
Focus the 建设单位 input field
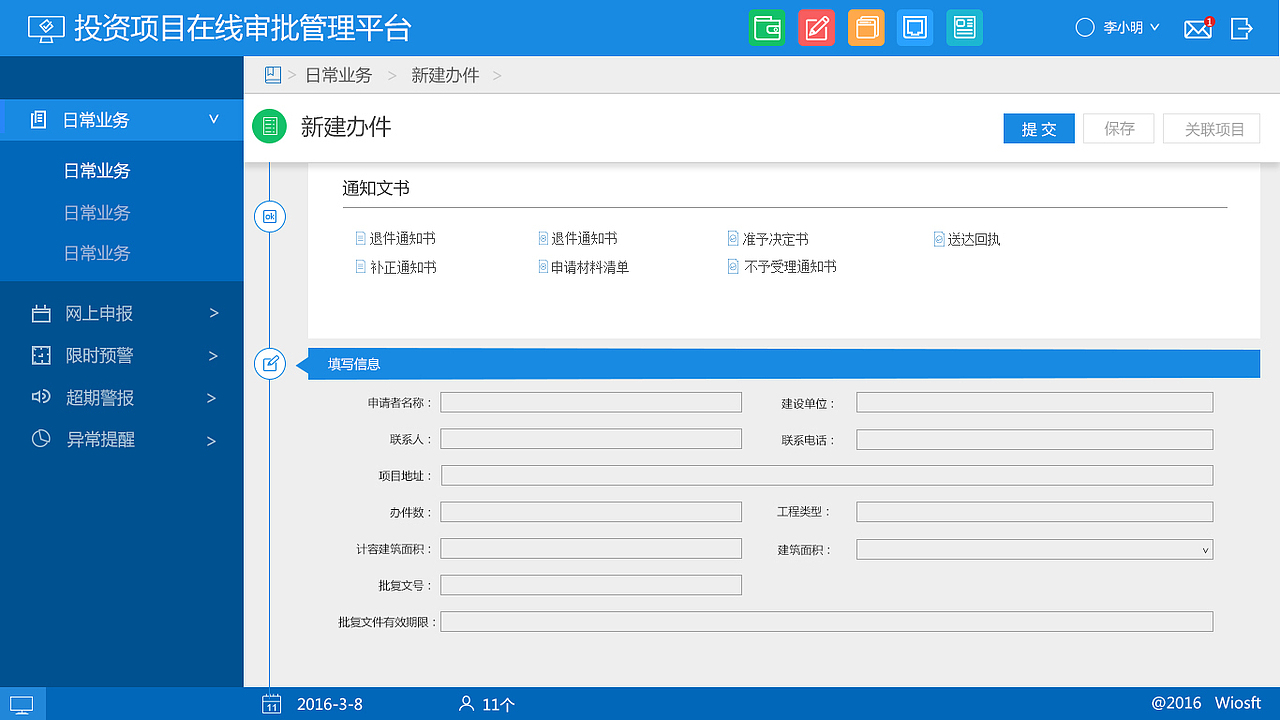pyautogui.click(x=1035, y=402)
